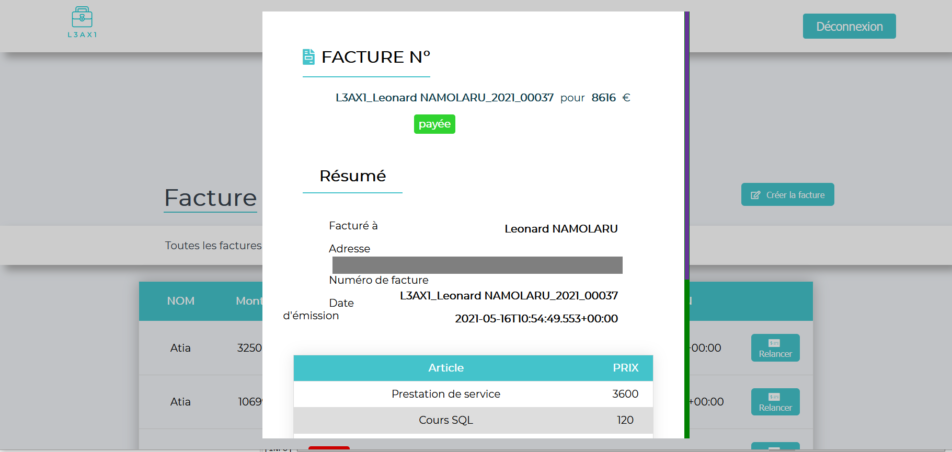Select the Cours SQL article row
Image resolution: width=952 pixels, height=452 pixels.
pos(446,420)
